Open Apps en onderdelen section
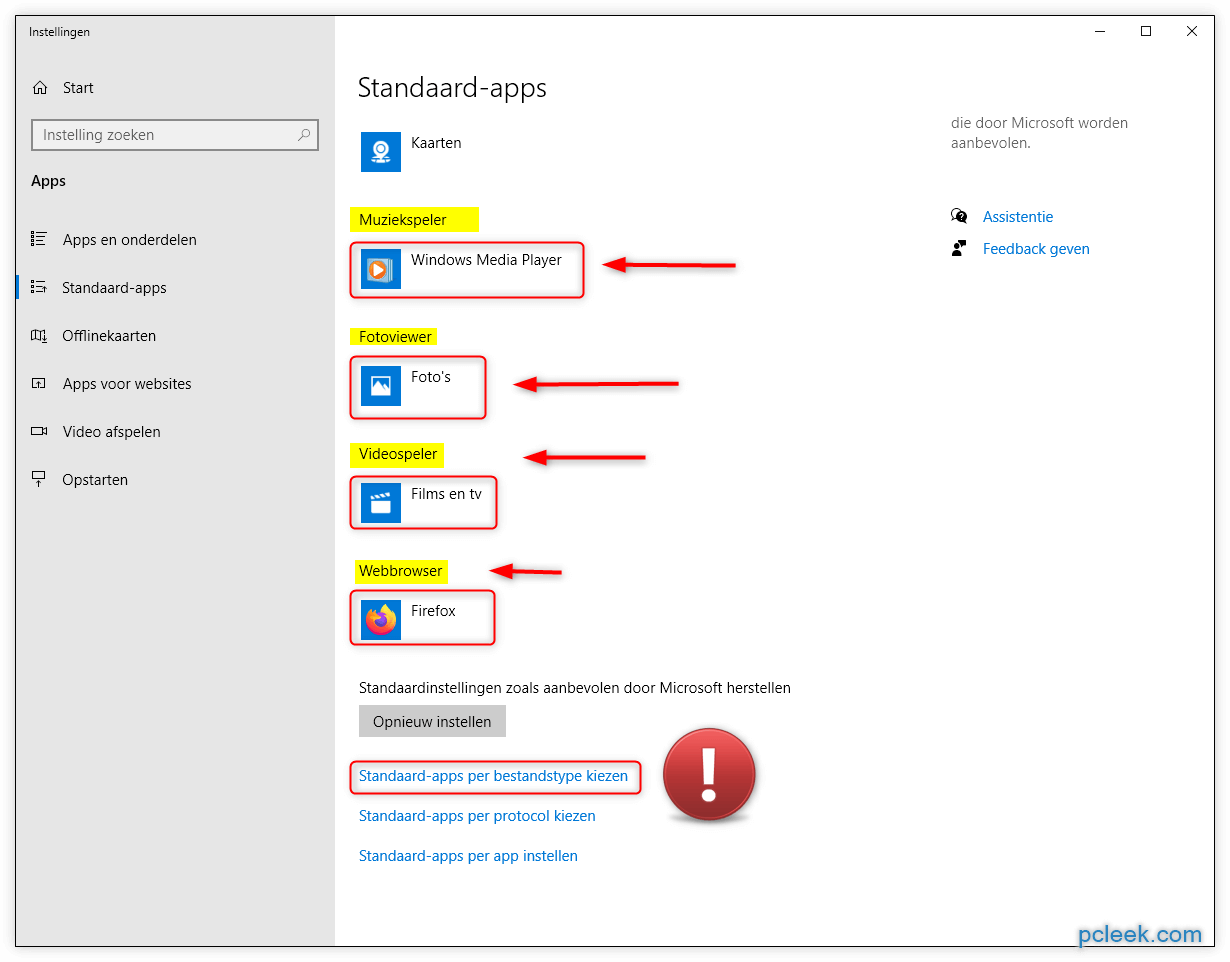This screenshot has height=962, width=1230. [130, 240]
